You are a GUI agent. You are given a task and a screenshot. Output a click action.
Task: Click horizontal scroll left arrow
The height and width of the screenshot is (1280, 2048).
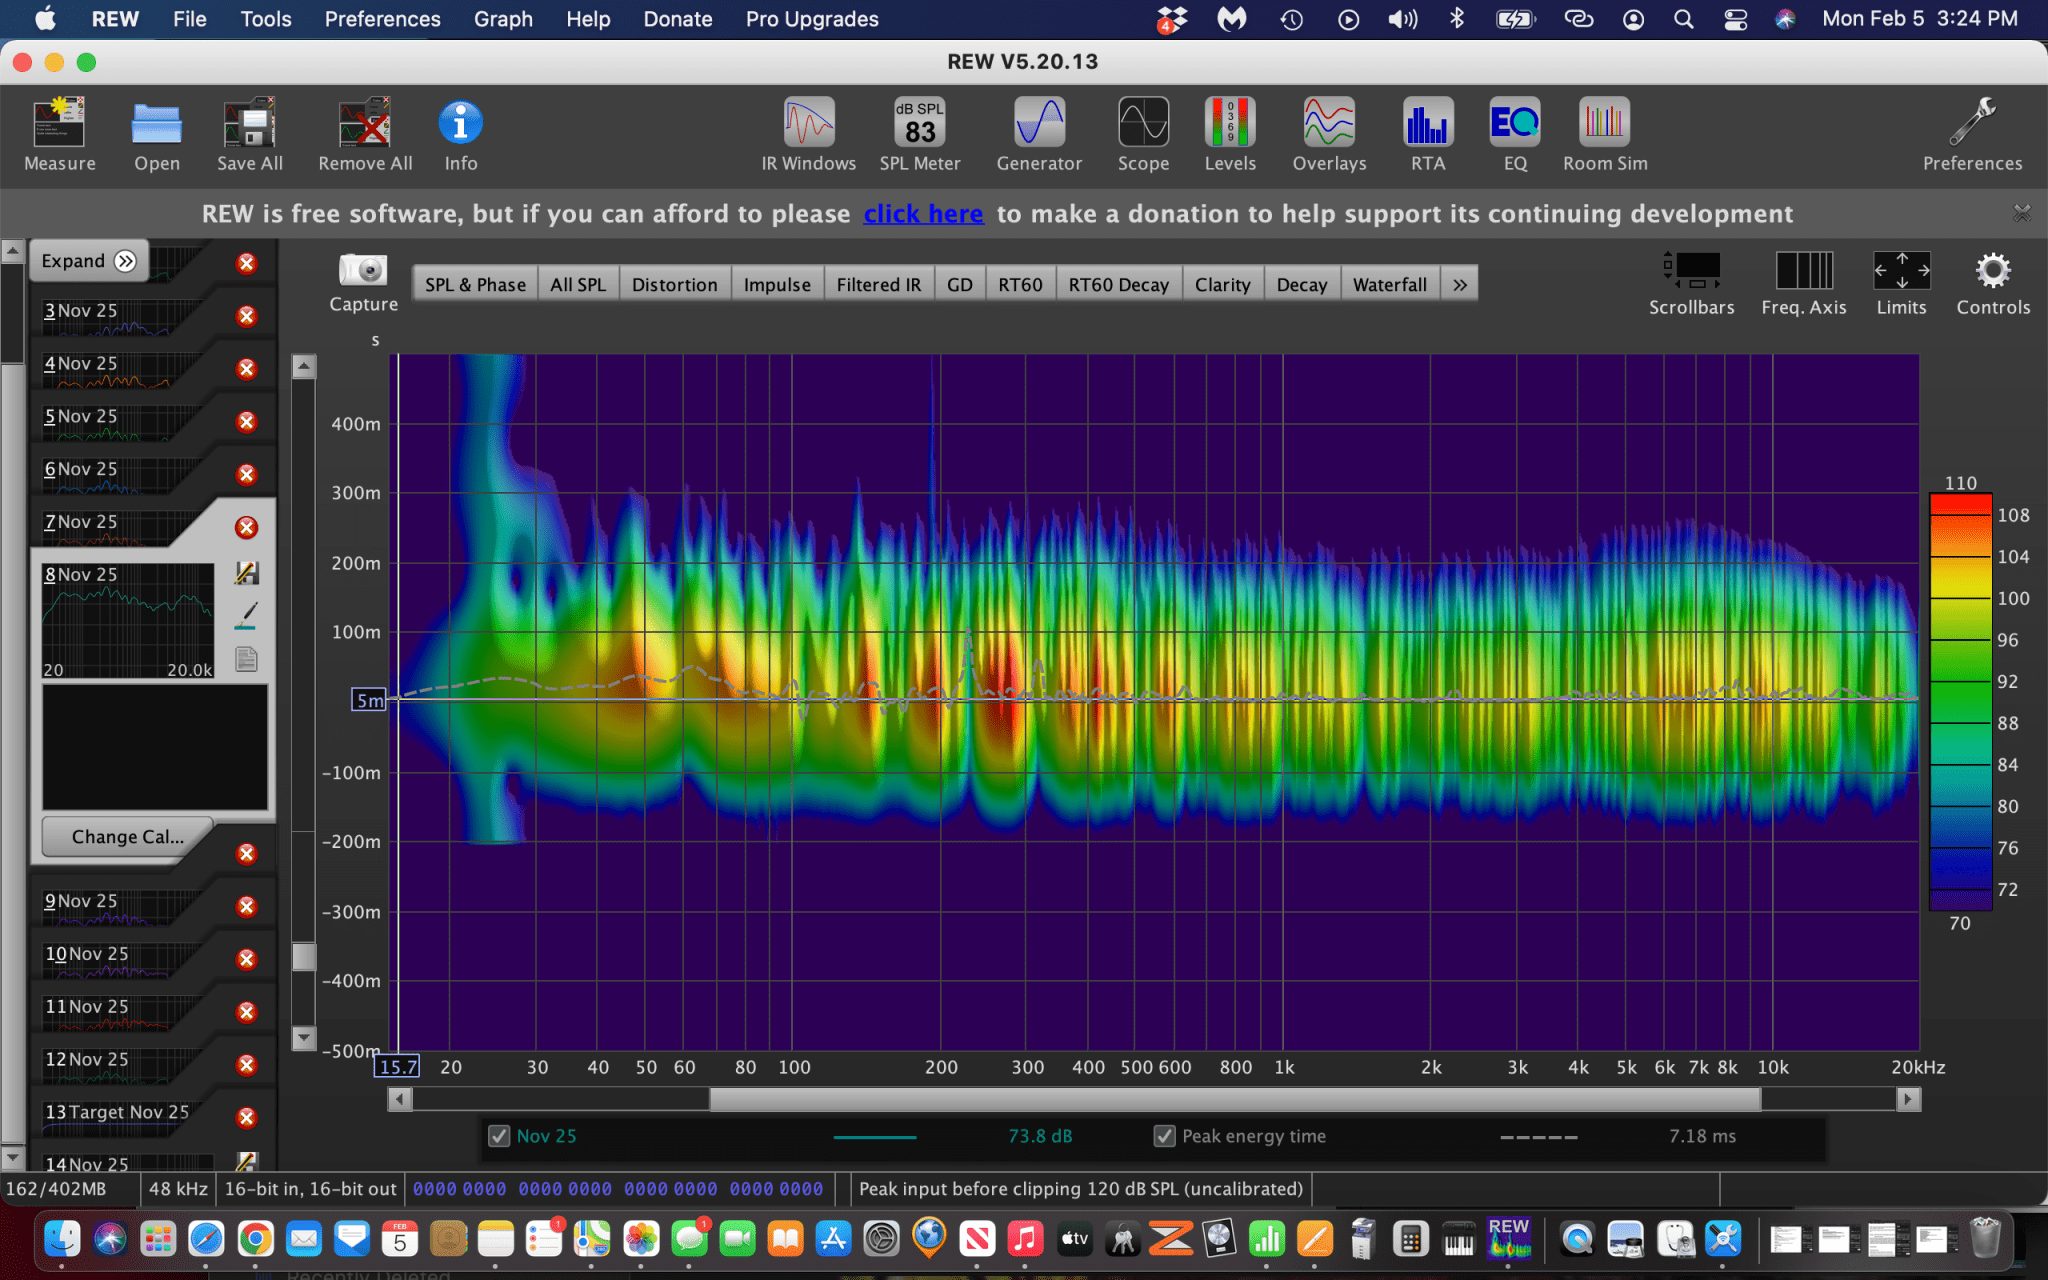(x=400, y=1100)
